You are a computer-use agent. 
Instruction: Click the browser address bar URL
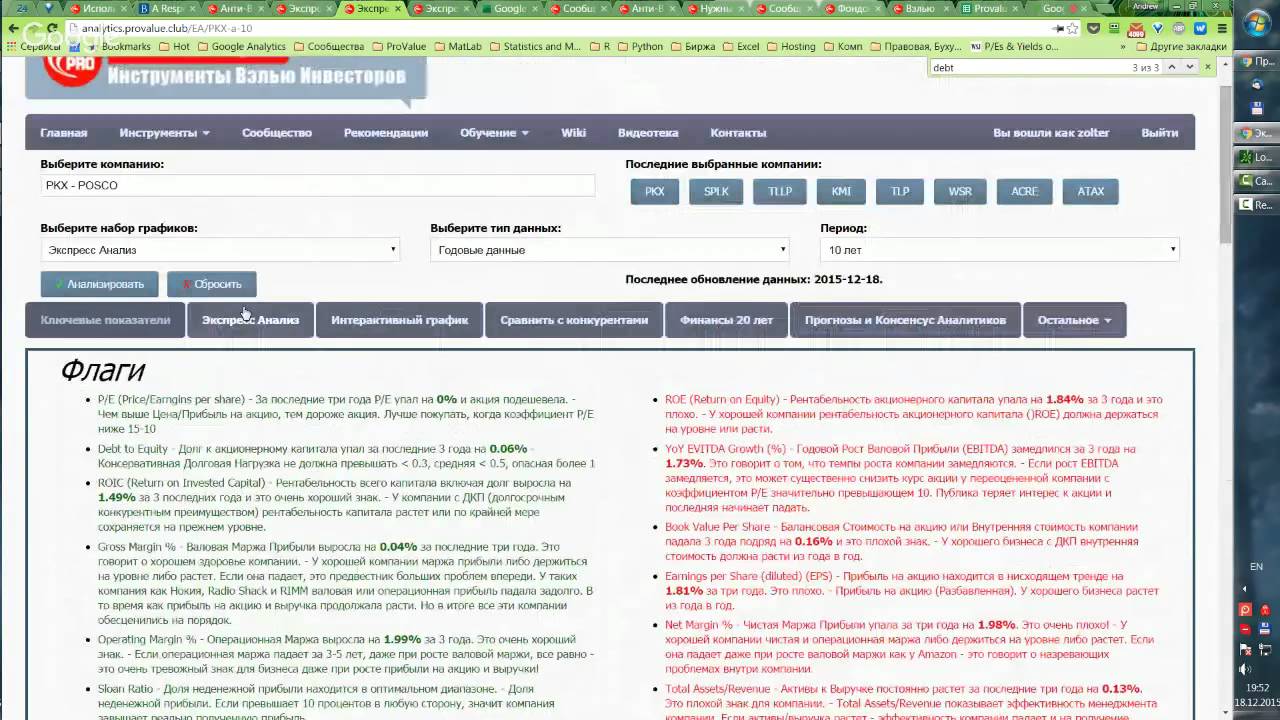click(x=165, y=29)
